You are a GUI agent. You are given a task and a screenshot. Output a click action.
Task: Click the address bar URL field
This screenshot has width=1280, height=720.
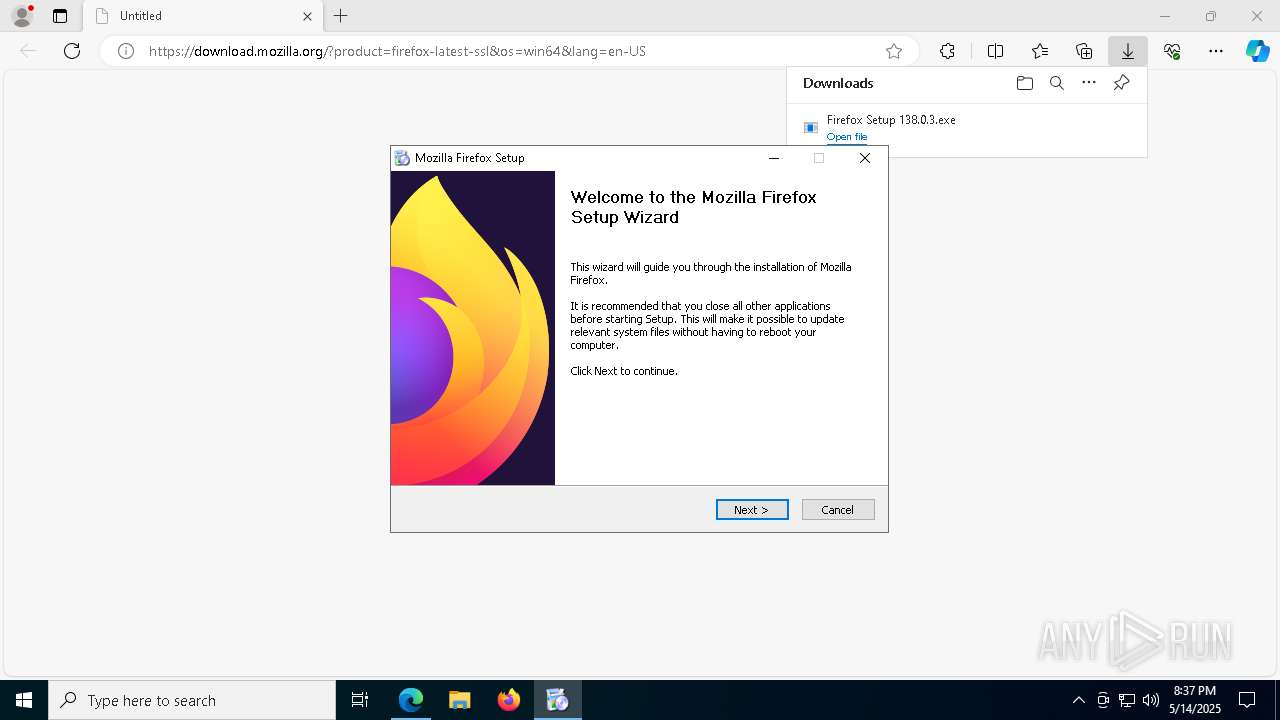click(510, 51)
